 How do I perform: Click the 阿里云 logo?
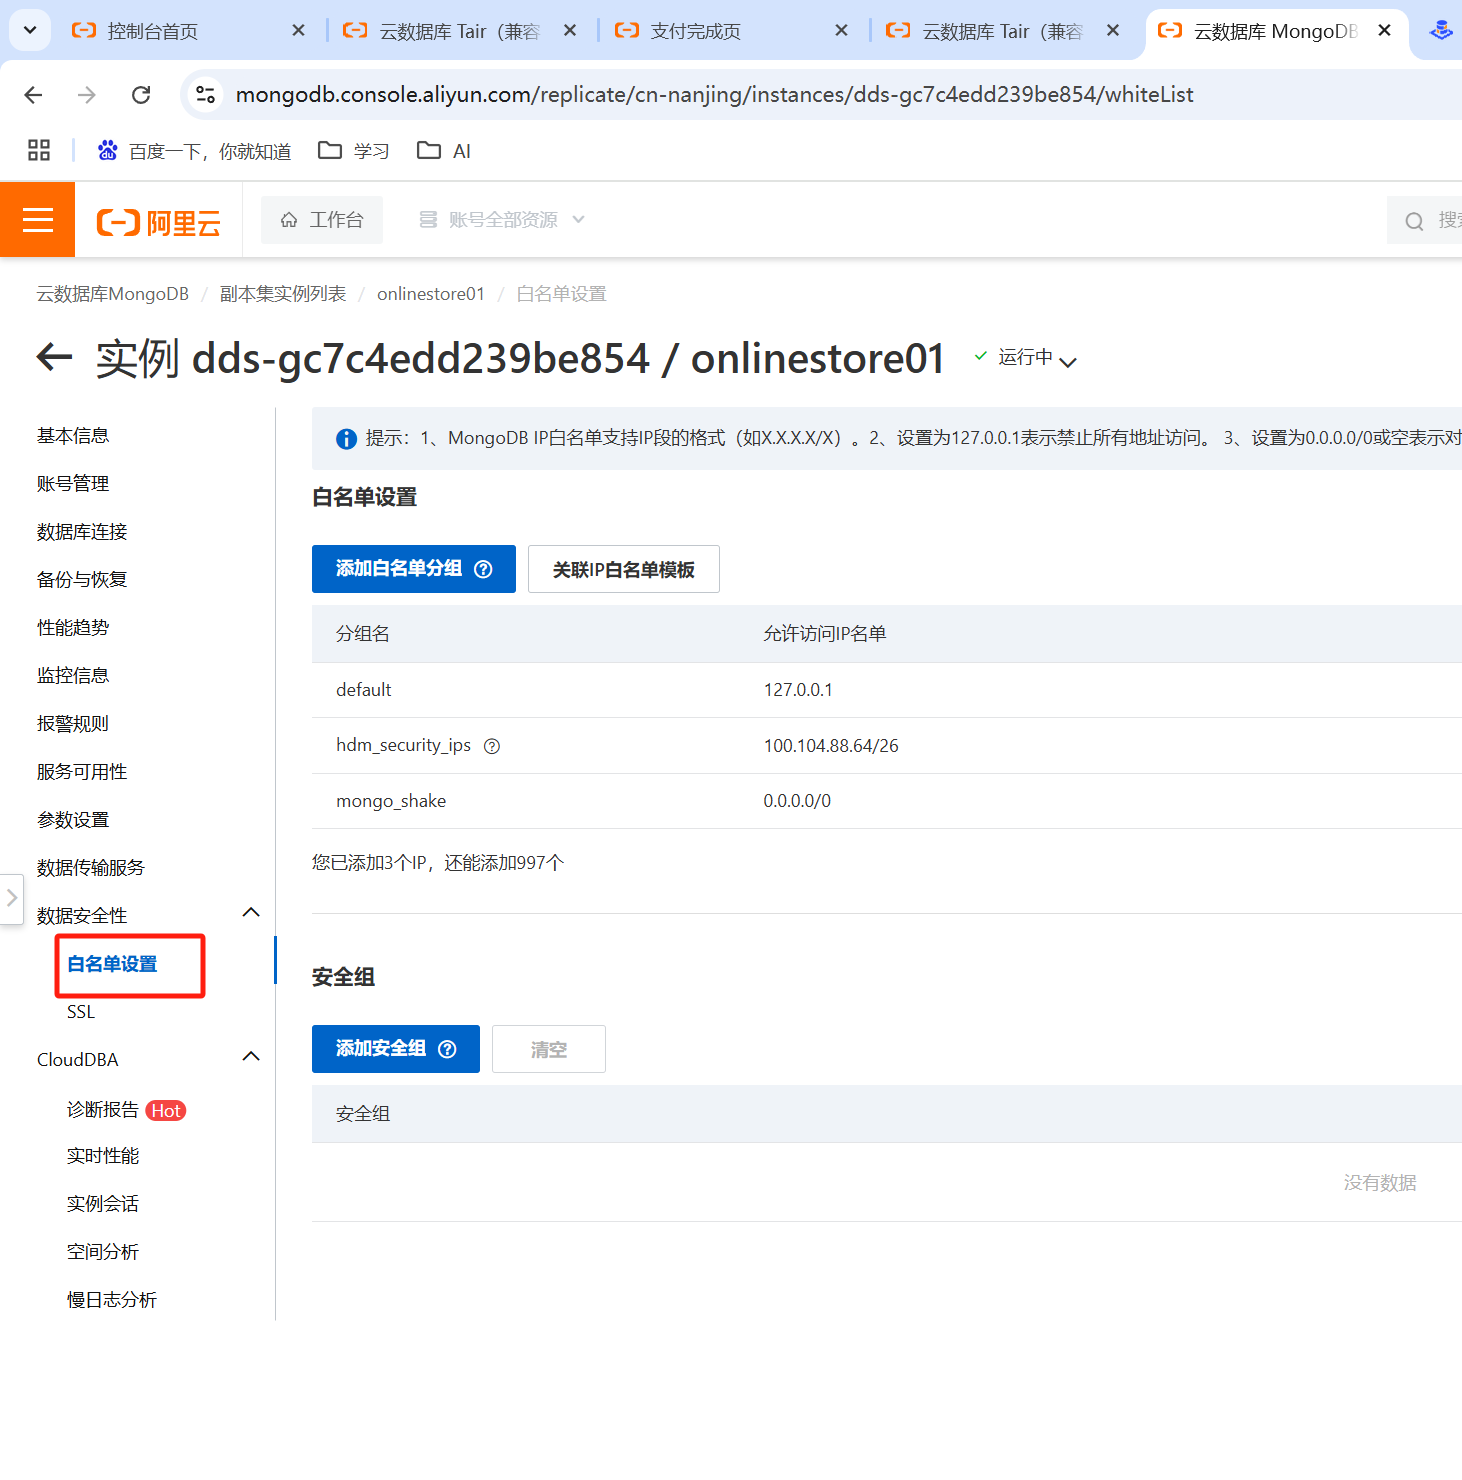(x=159, y=222)
